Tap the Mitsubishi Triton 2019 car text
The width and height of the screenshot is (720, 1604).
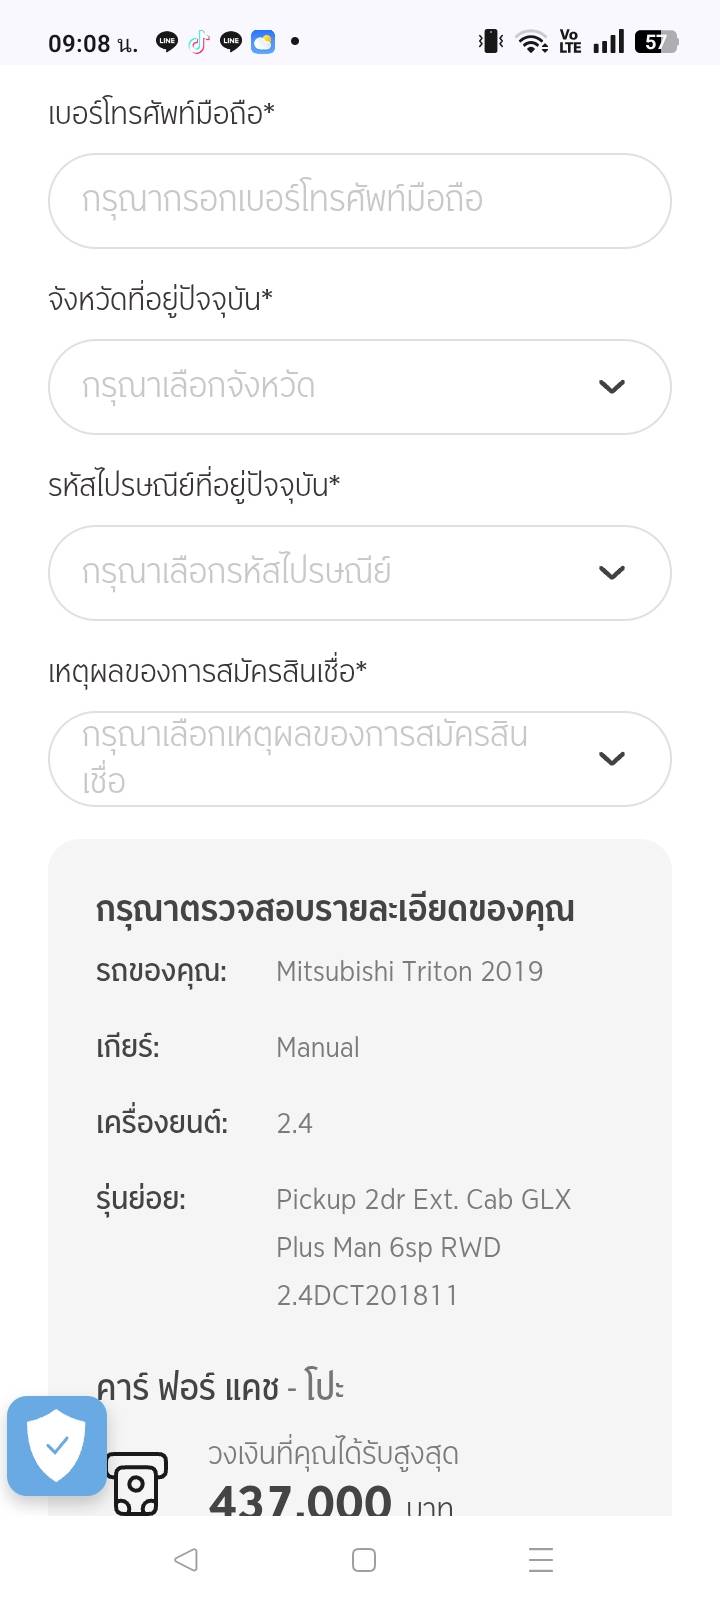coord(409,971)
